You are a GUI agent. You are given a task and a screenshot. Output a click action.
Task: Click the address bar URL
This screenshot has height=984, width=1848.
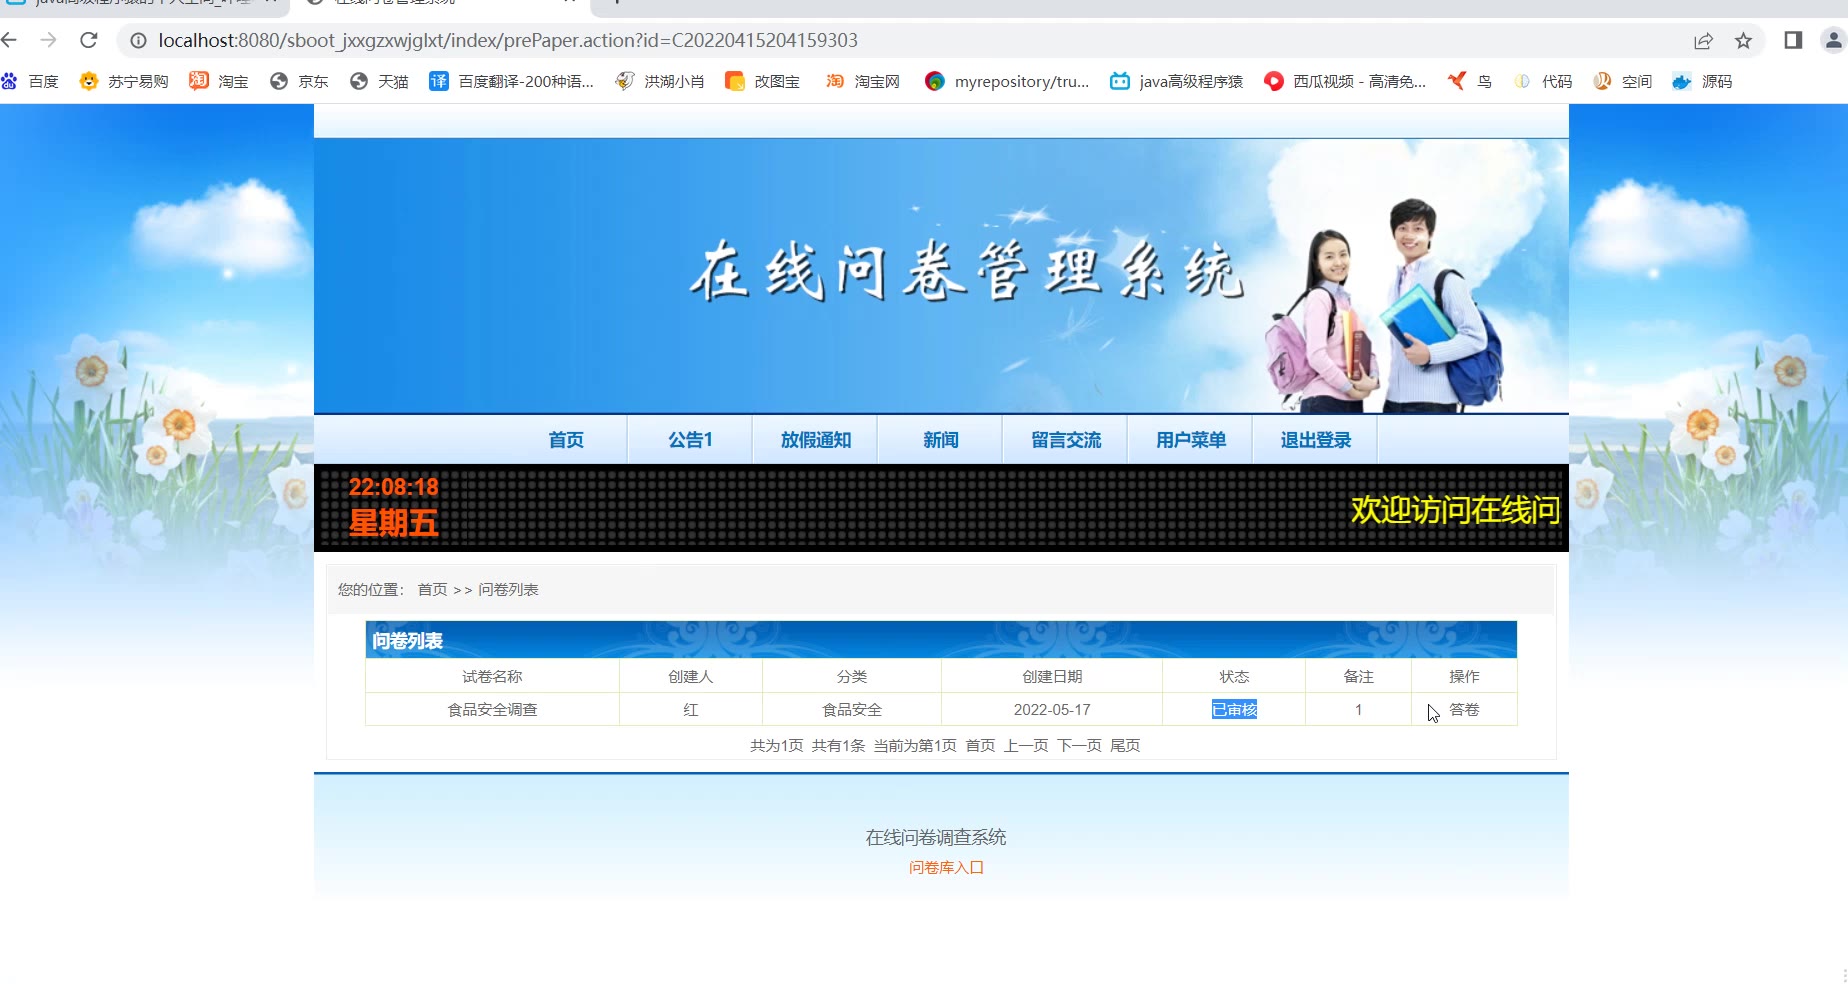508,41
